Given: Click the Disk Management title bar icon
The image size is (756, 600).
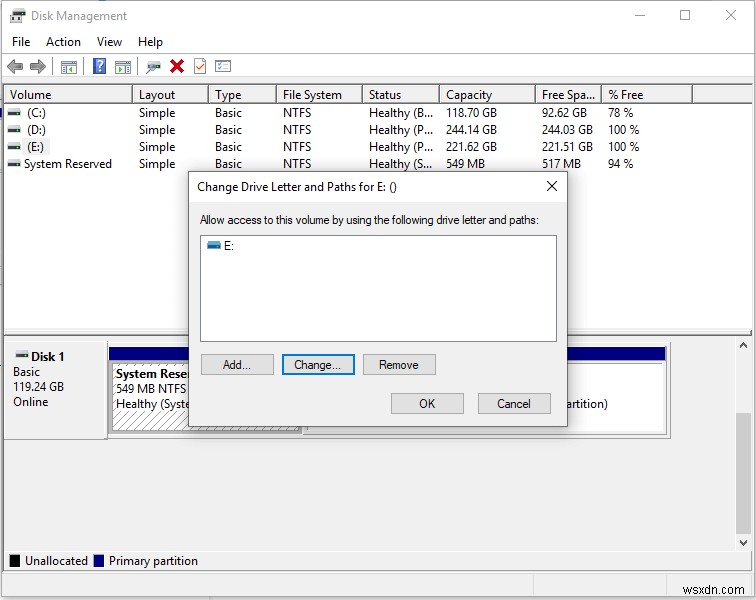Looking at the screenshot, I should [x=17, y=16].
